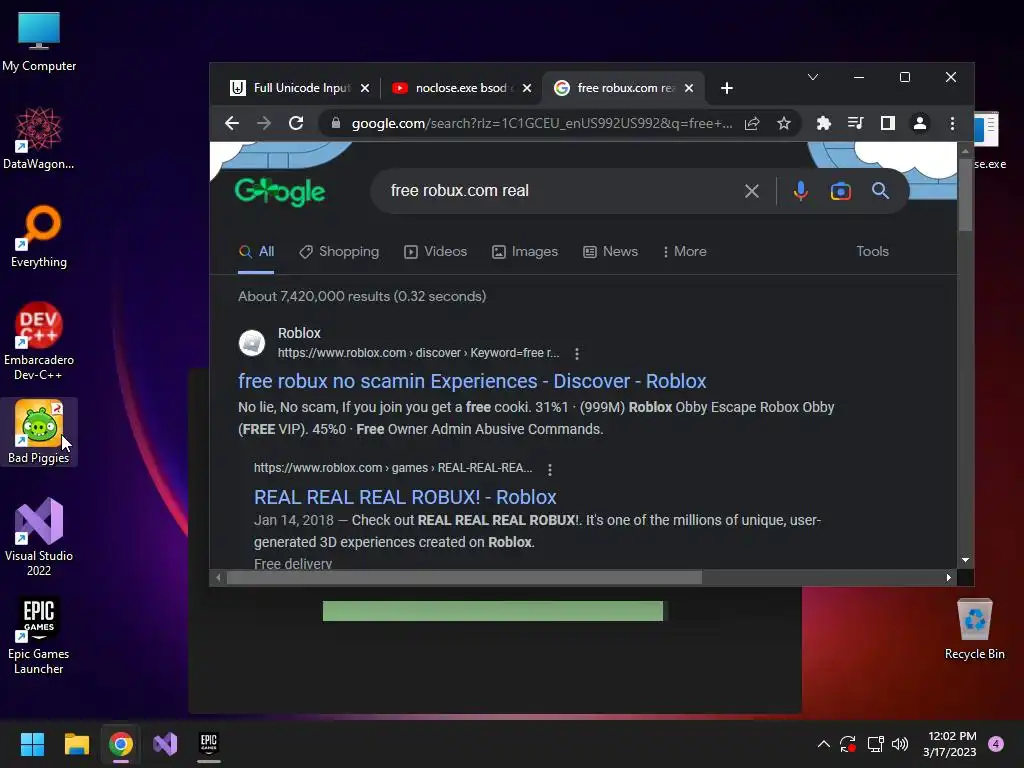Viewport: 1024px width, 768px height.
Task: Open the notification badge showing 4
Action: (996, 744)
